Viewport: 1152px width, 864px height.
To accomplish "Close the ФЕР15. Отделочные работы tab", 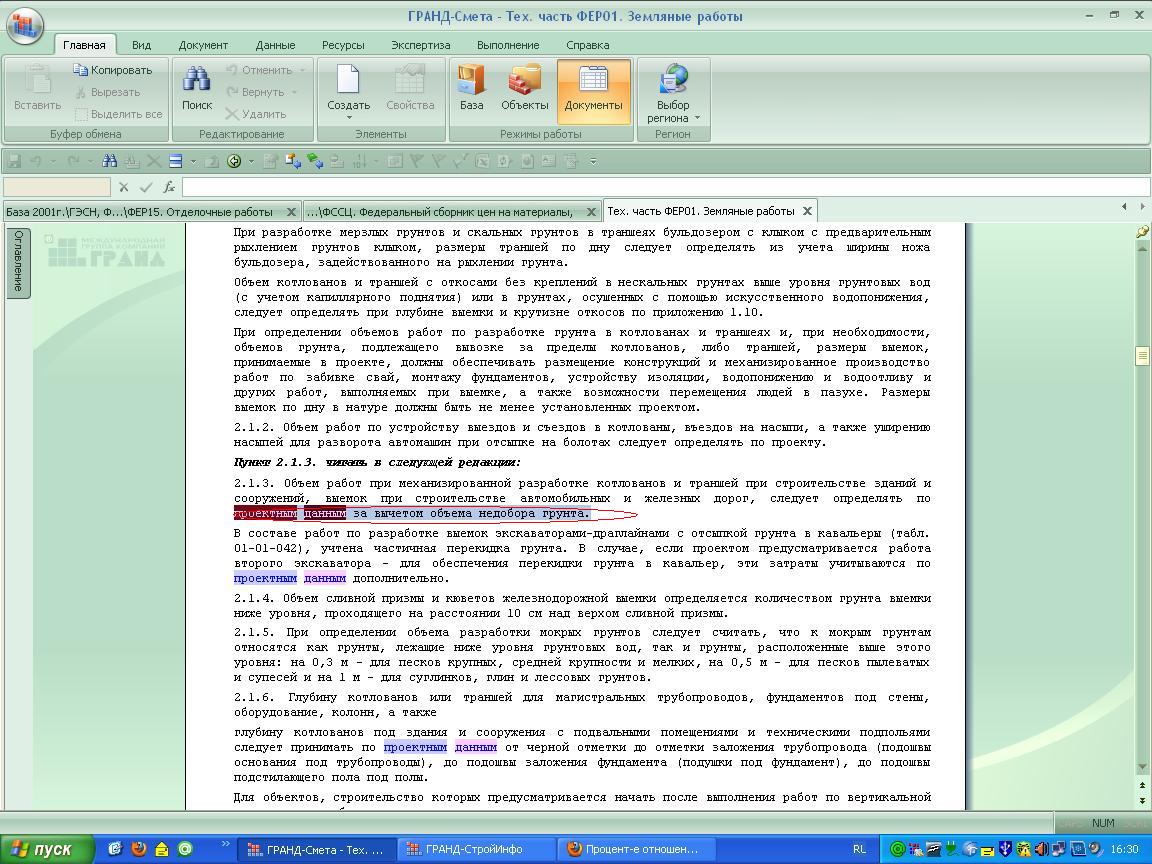I will coord(291,212).
